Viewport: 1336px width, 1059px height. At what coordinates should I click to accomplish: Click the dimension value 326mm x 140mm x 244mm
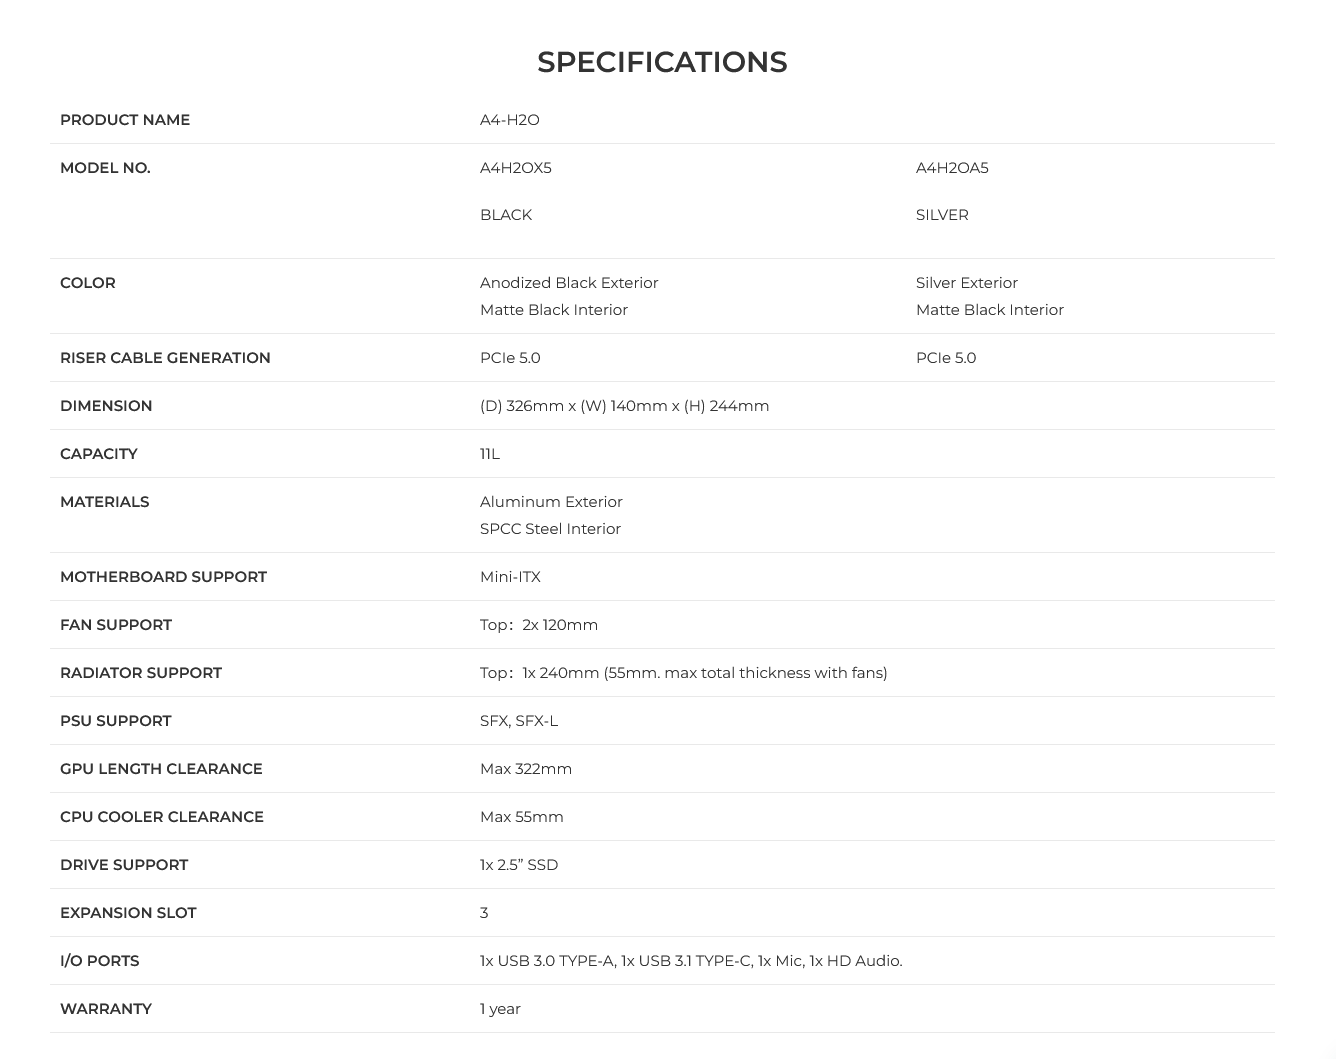tap(625, 406)
